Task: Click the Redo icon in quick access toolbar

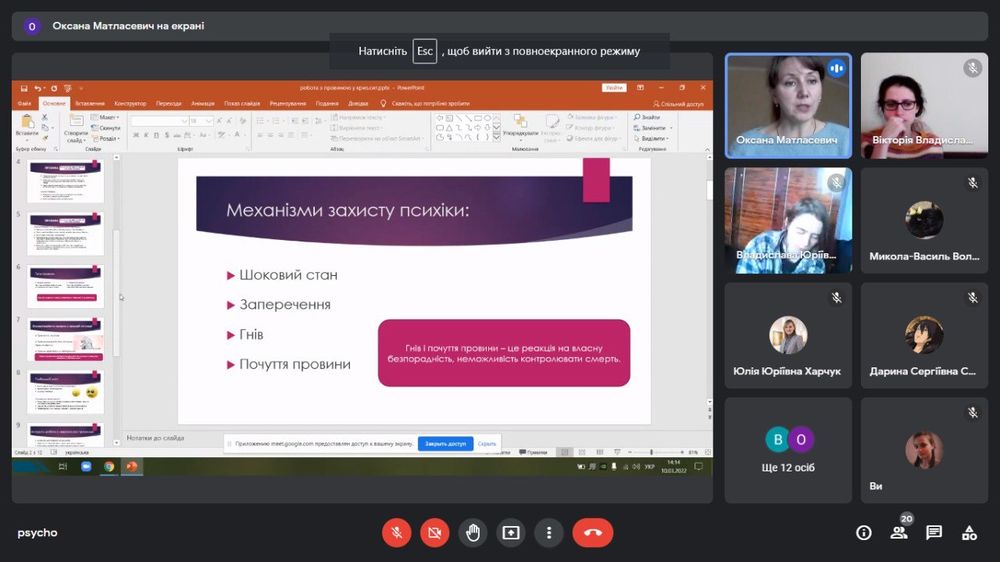Action: pos(54,88)
